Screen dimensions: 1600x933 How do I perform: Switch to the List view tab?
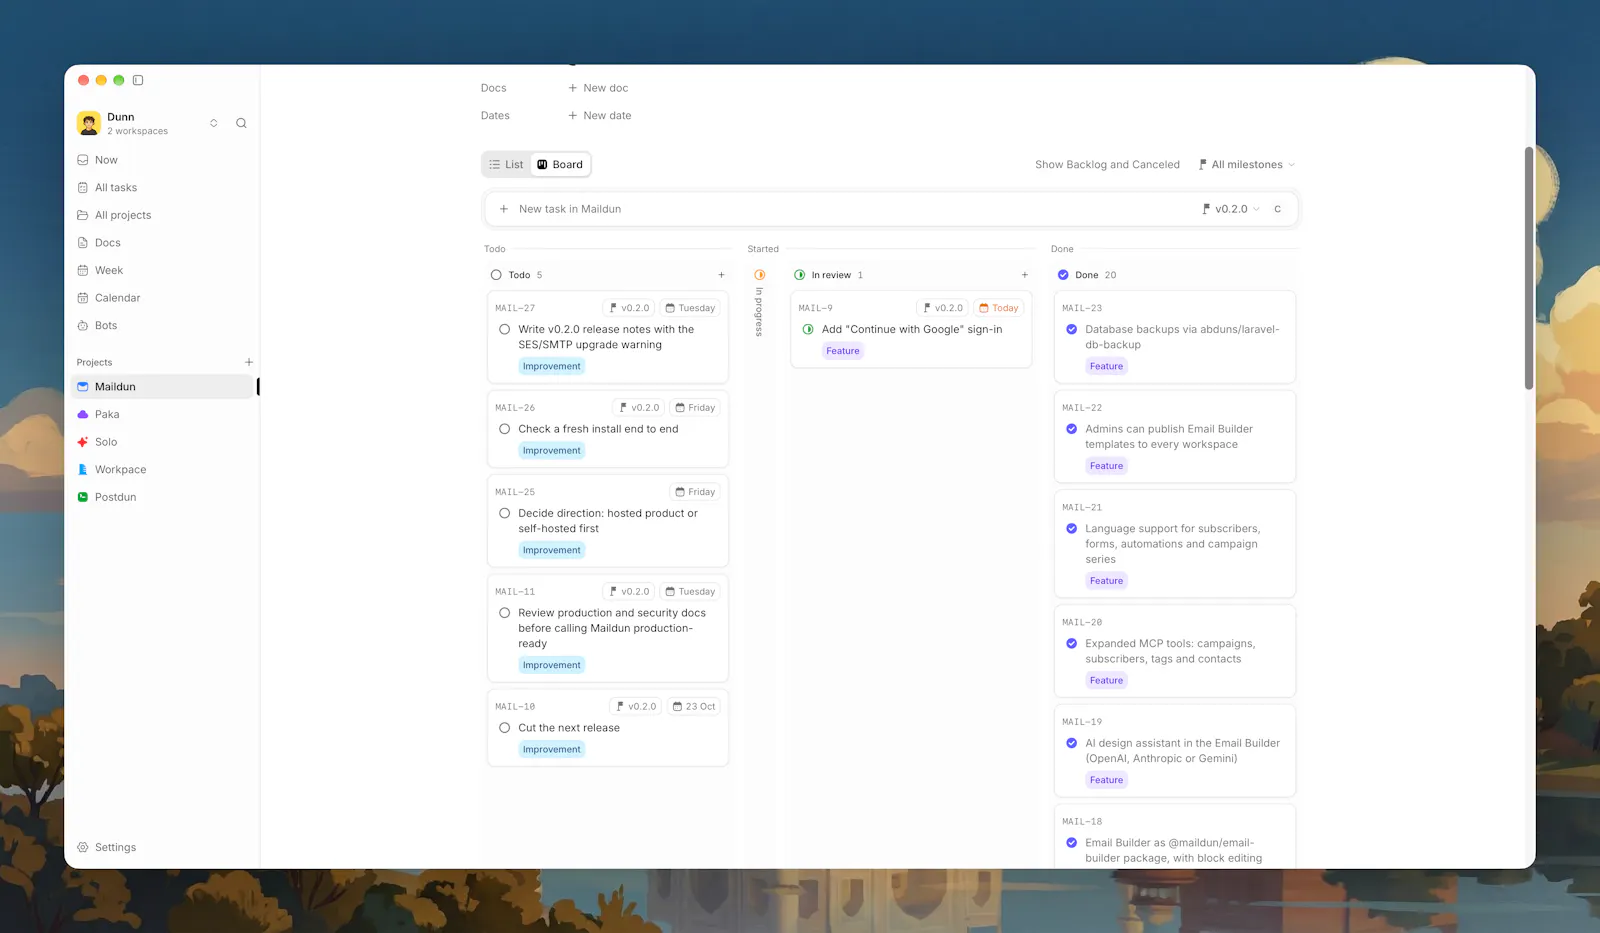click(507, 165)
